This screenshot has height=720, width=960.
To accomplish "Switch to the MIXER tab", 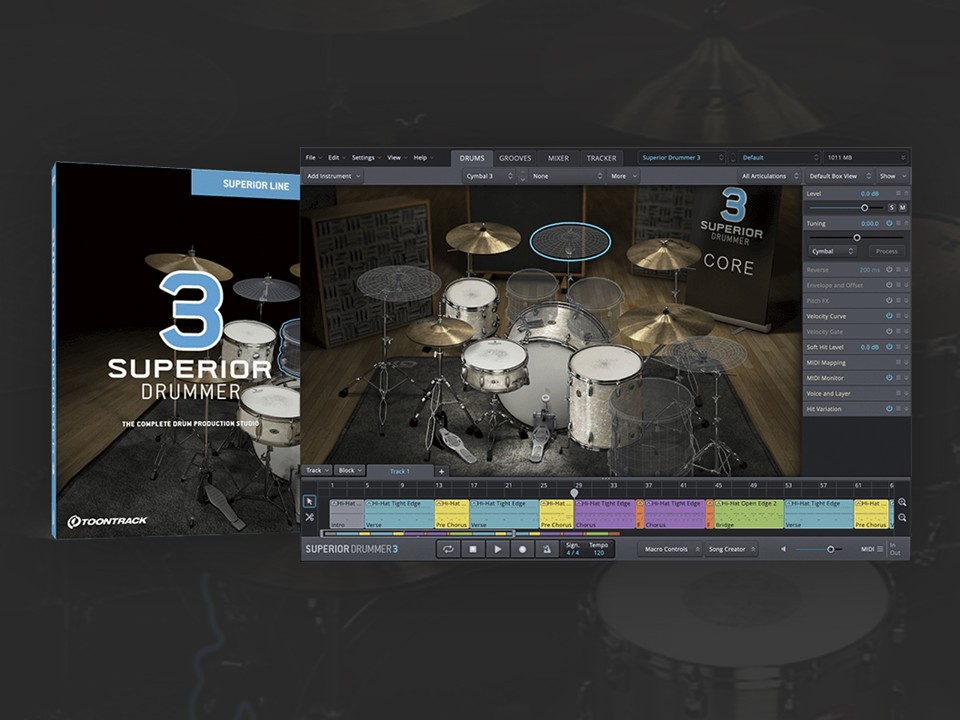I will tap(558, 158).
